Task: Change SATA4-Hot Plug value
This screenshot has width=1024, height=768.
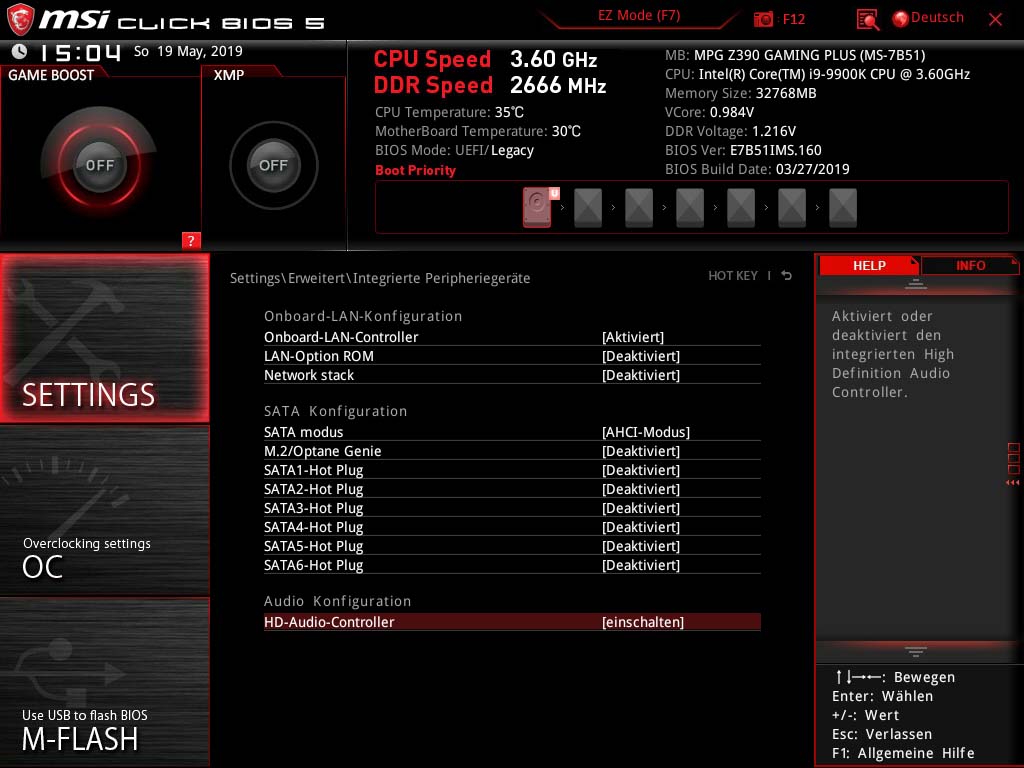Action: click(x=641, y=526)
